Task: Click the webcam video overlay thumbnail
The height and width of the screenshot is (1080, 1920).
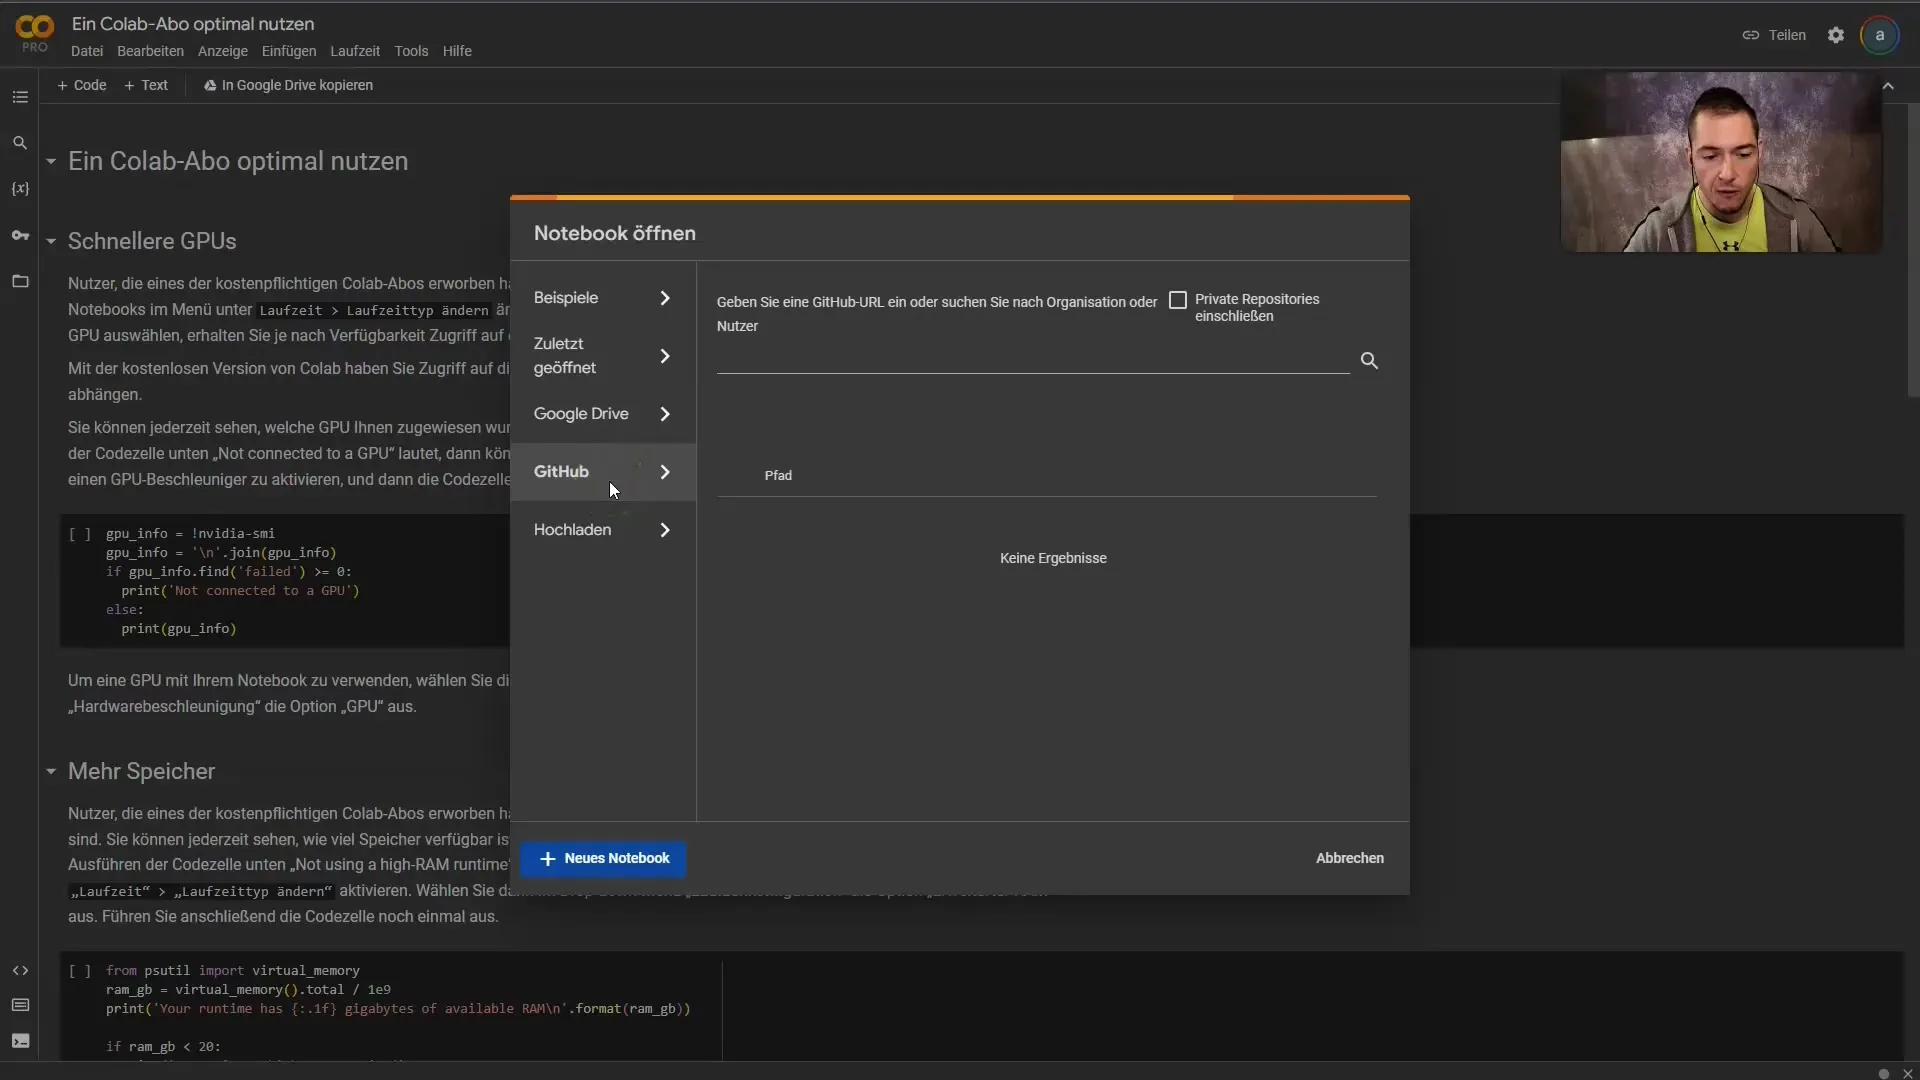Action: 1721,162
